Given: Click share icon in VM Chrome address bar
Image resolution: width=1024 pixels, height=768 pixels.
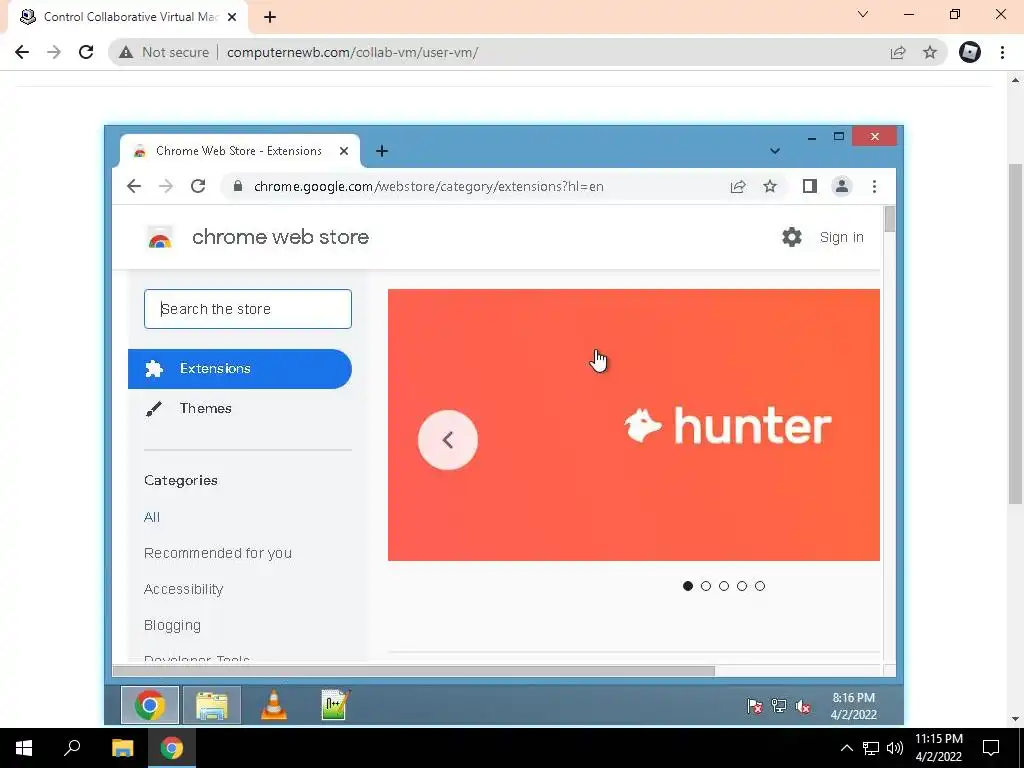Looking at the screenshot, I should (738, 186).
